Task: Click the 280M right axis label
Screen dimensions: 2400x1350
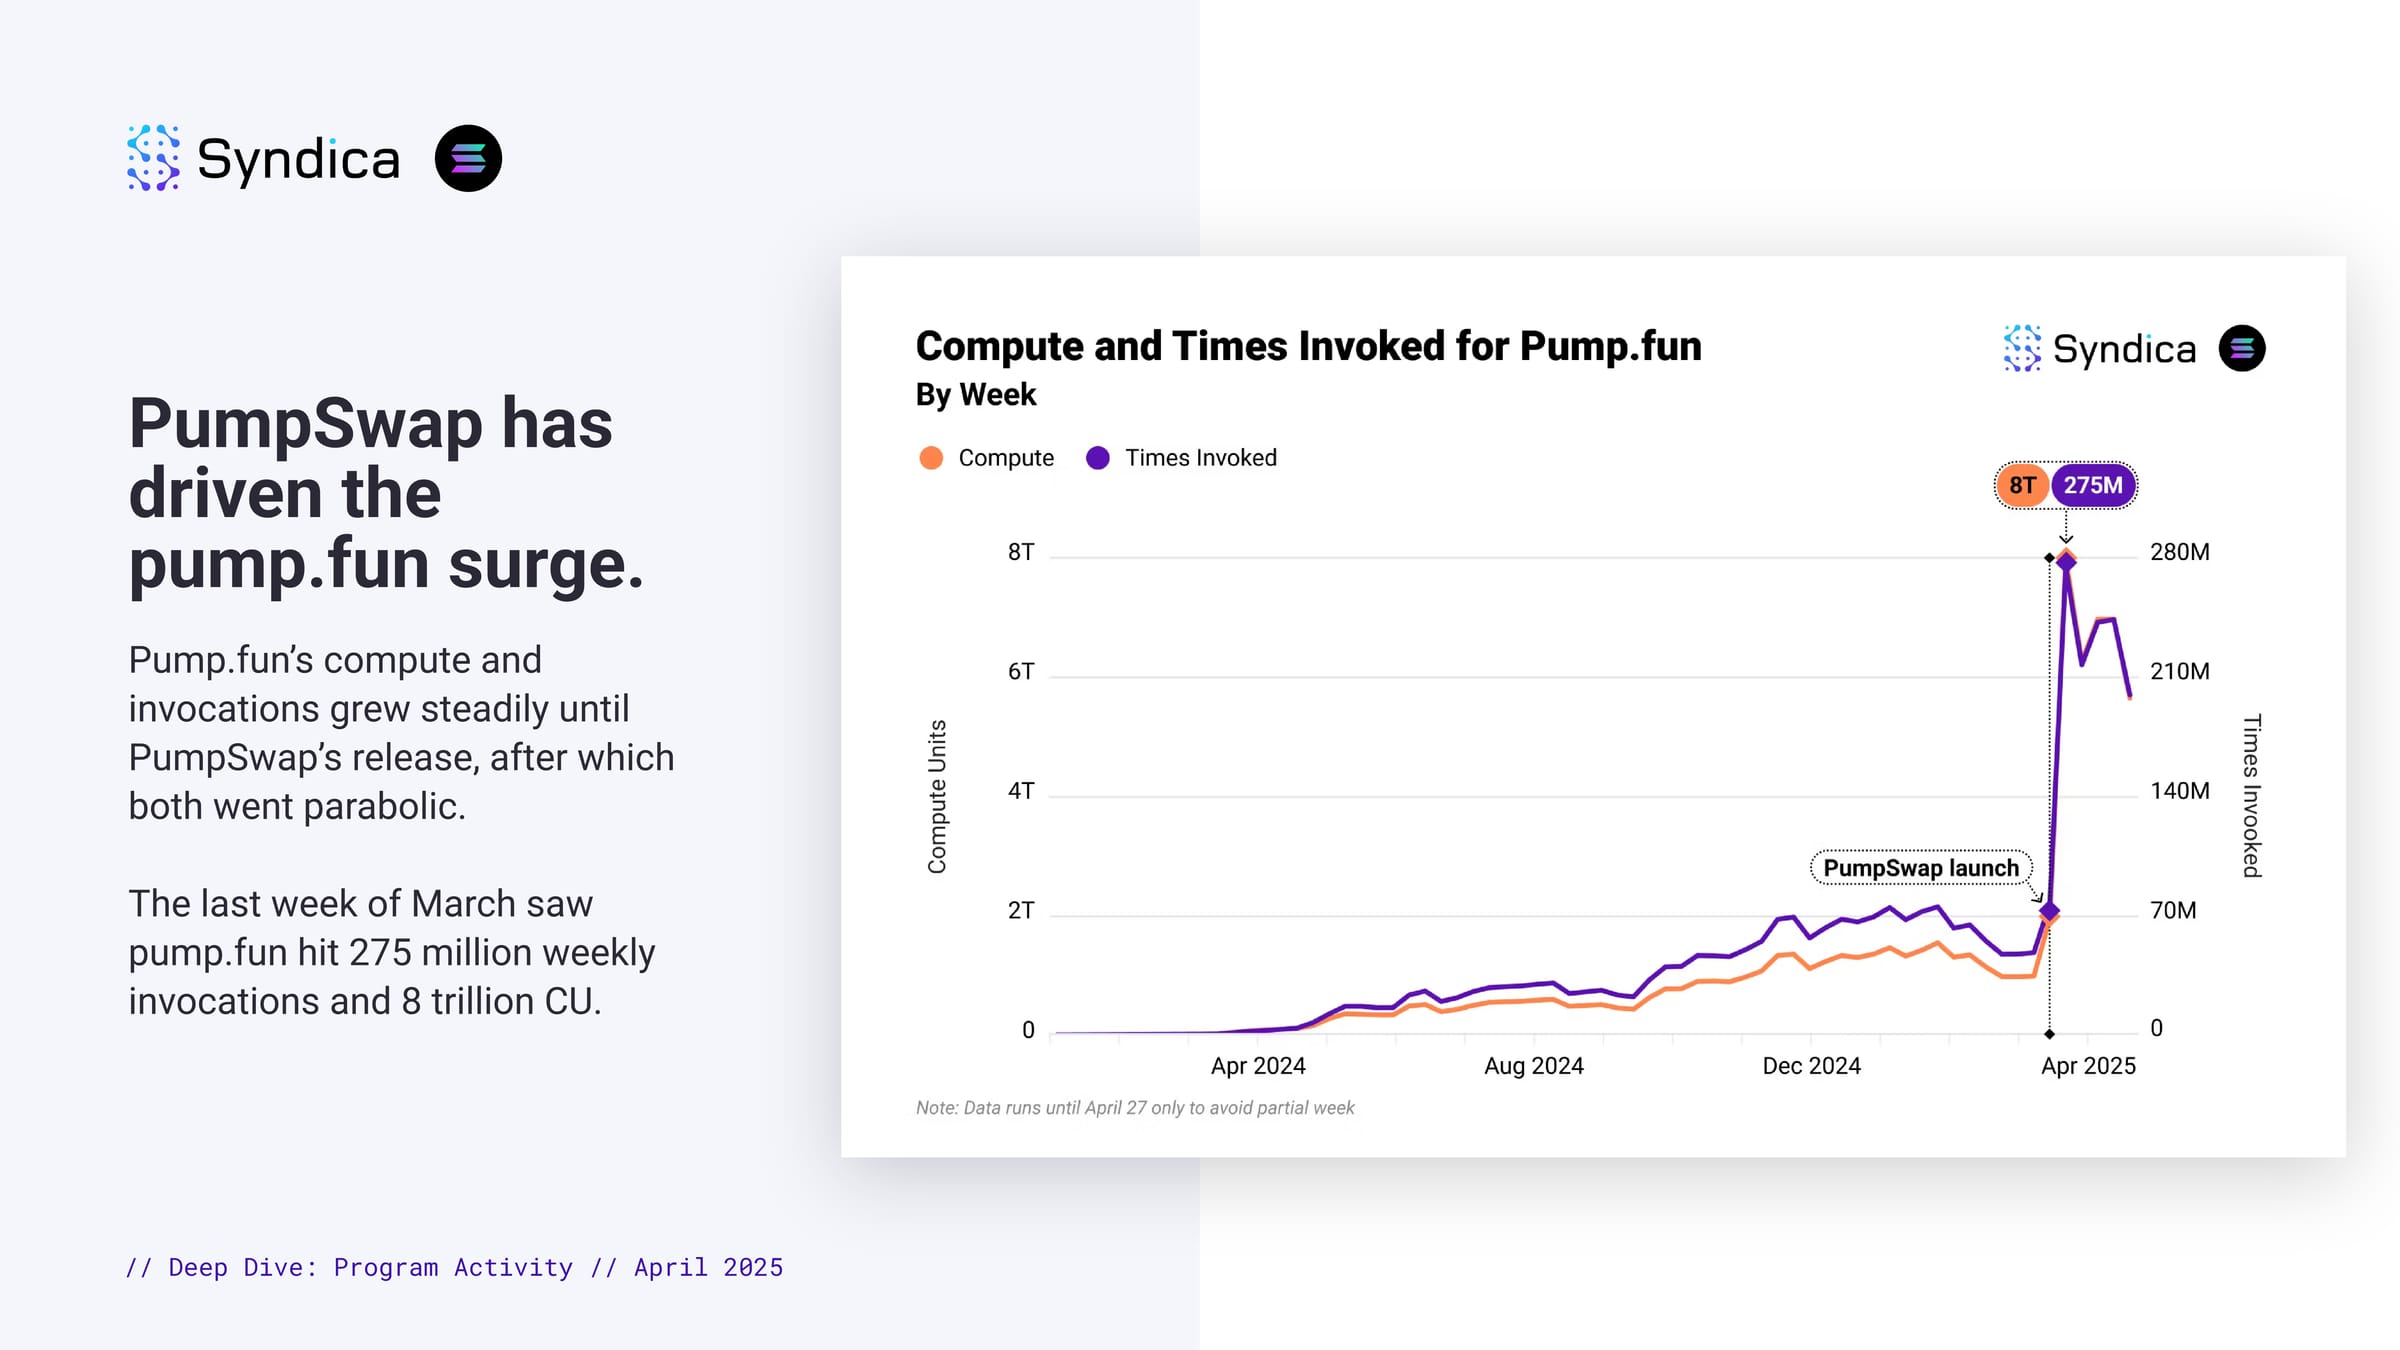Action: point(2180,552)
